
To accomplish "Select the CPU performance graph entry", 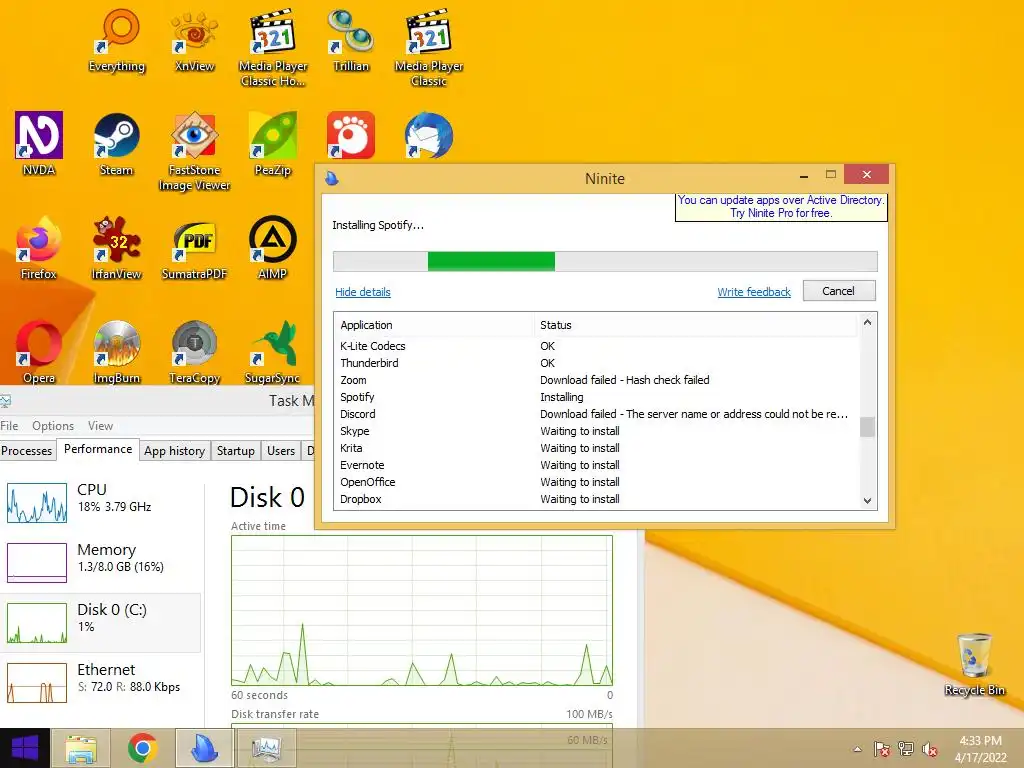I will click(x=101, y=503).
